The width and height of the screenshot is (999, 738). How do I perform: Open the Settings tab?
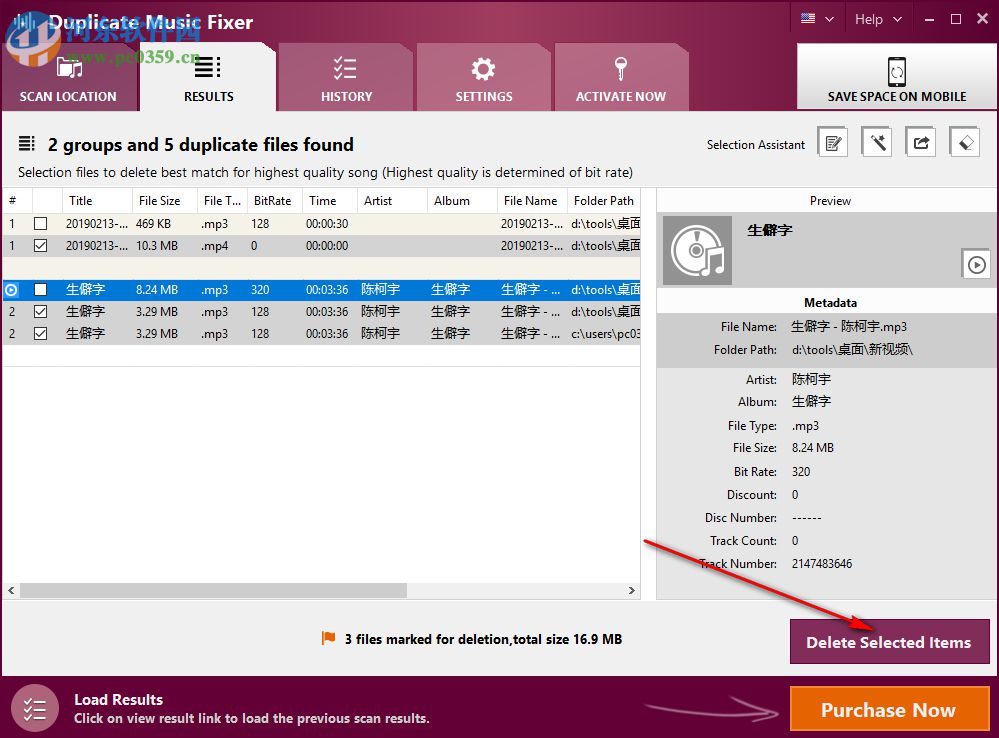pos(484,77)
